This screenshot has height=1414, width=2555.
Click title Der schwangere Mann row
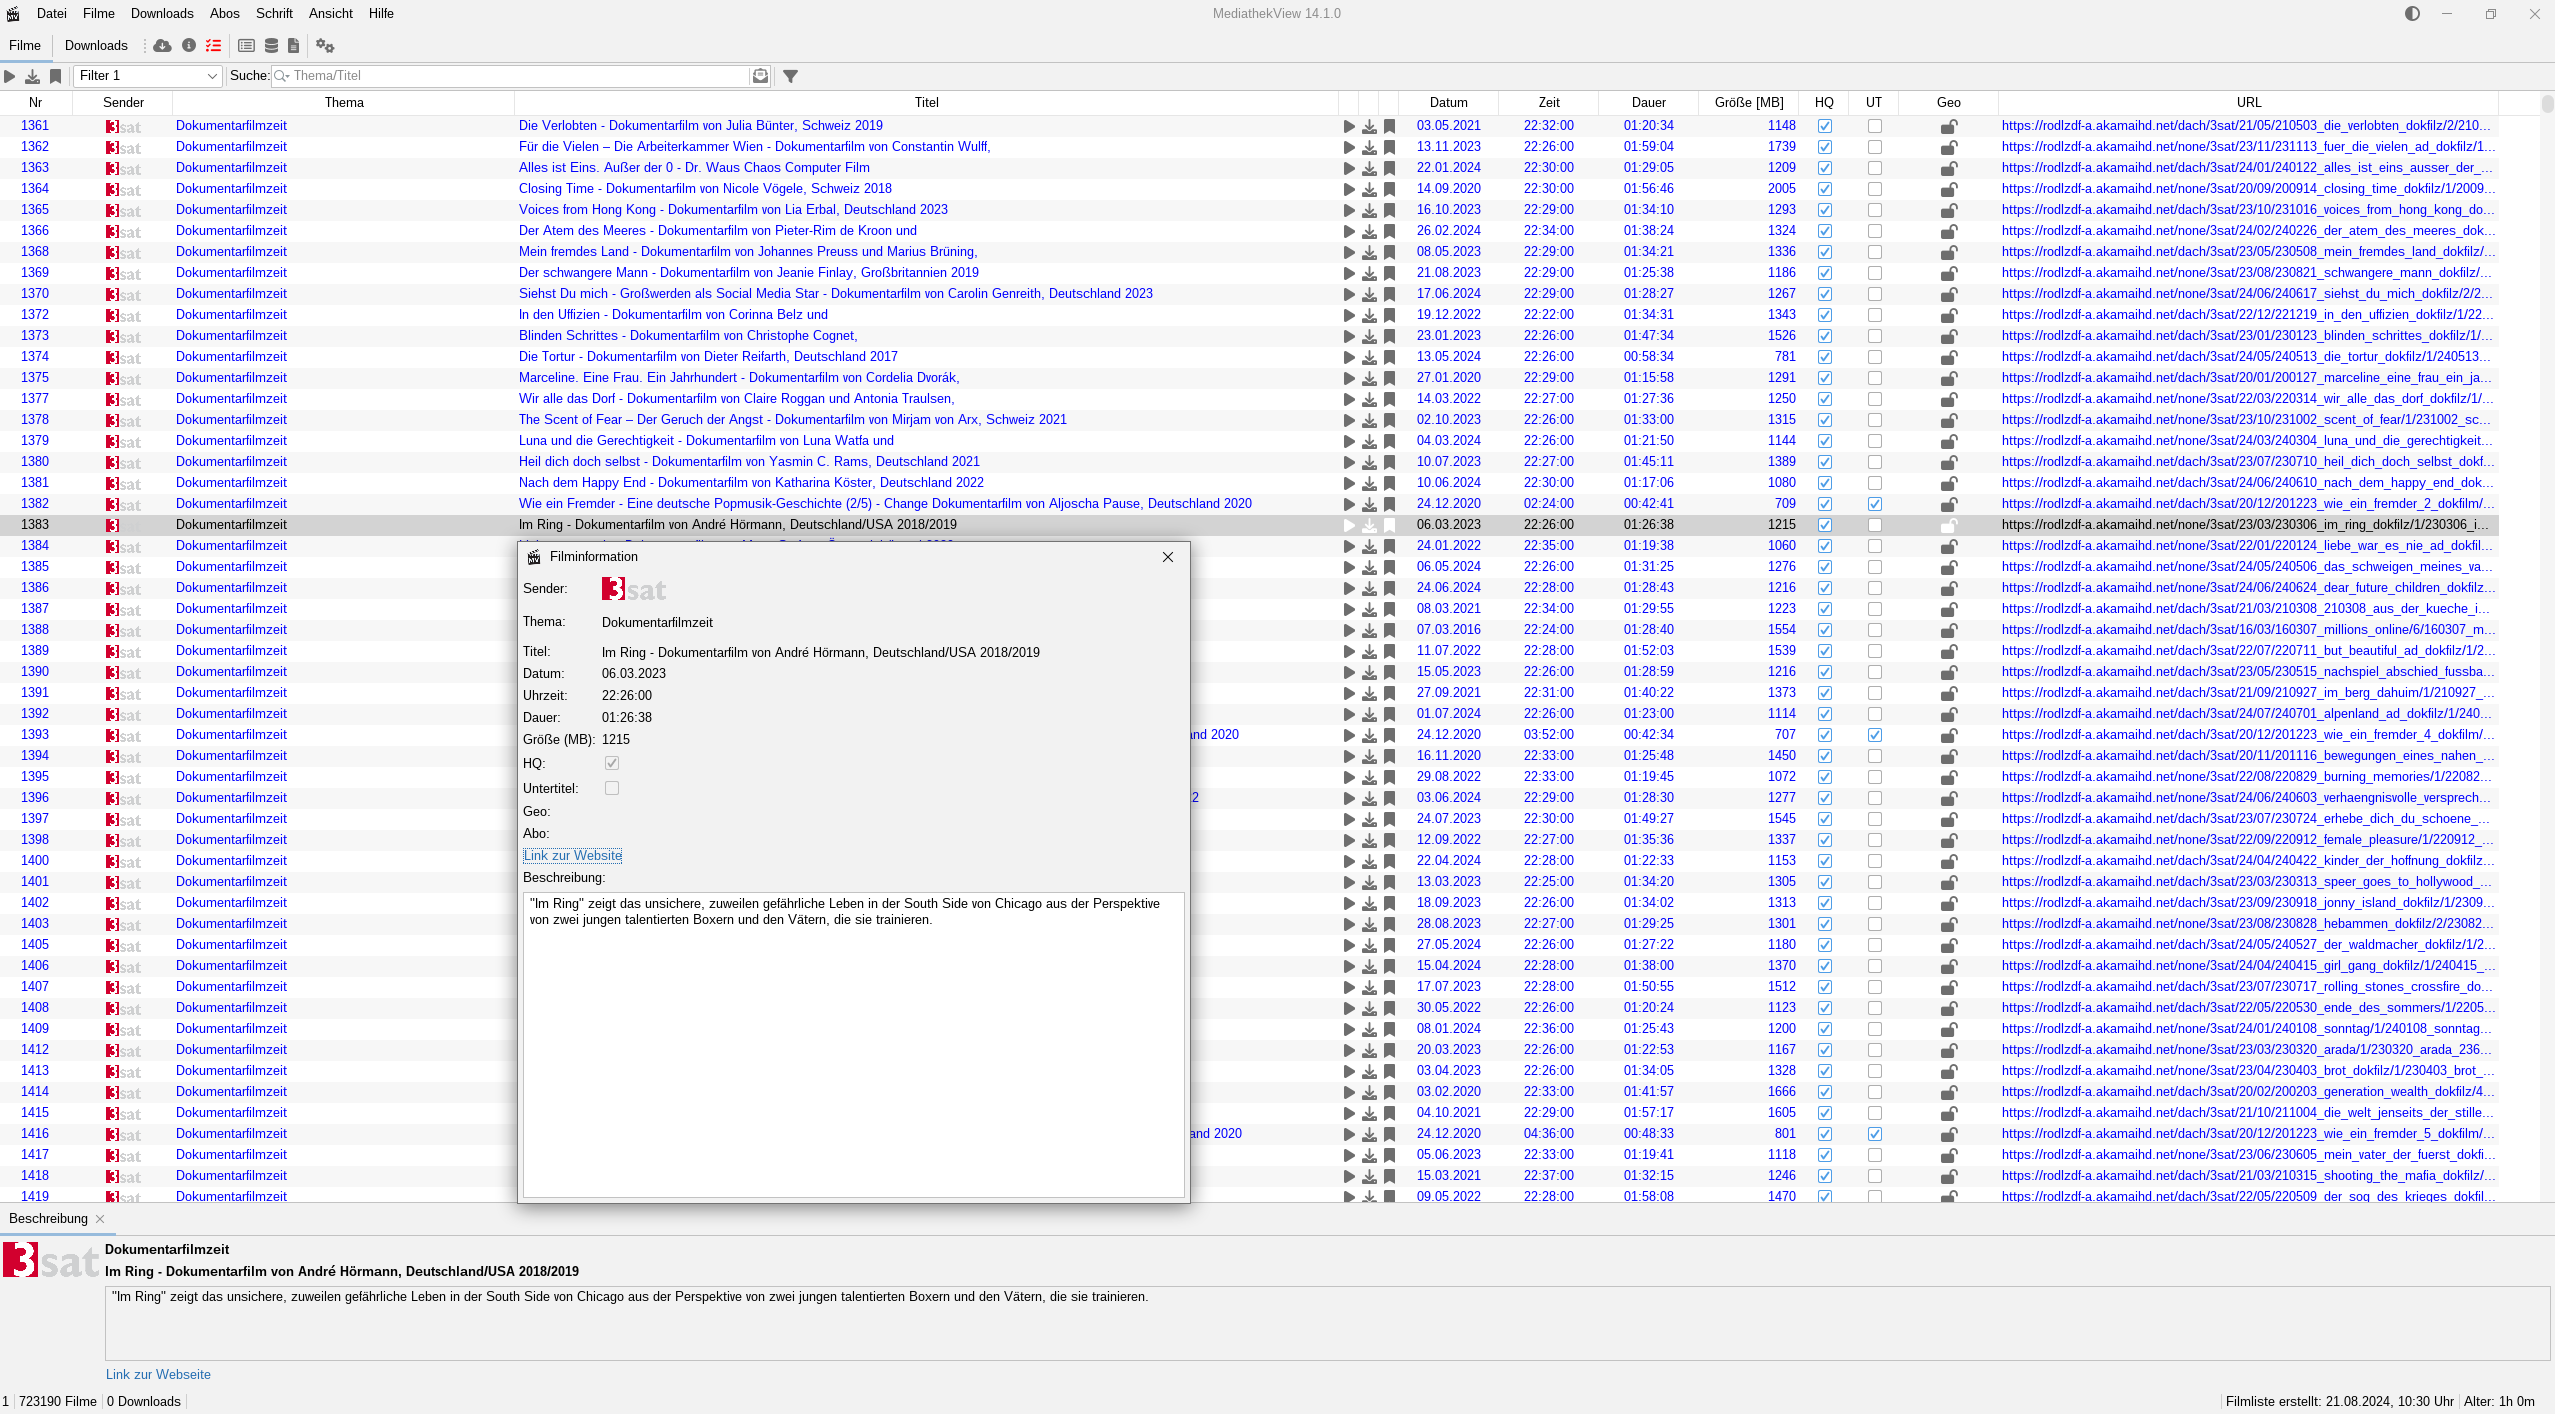click(748, 273)
